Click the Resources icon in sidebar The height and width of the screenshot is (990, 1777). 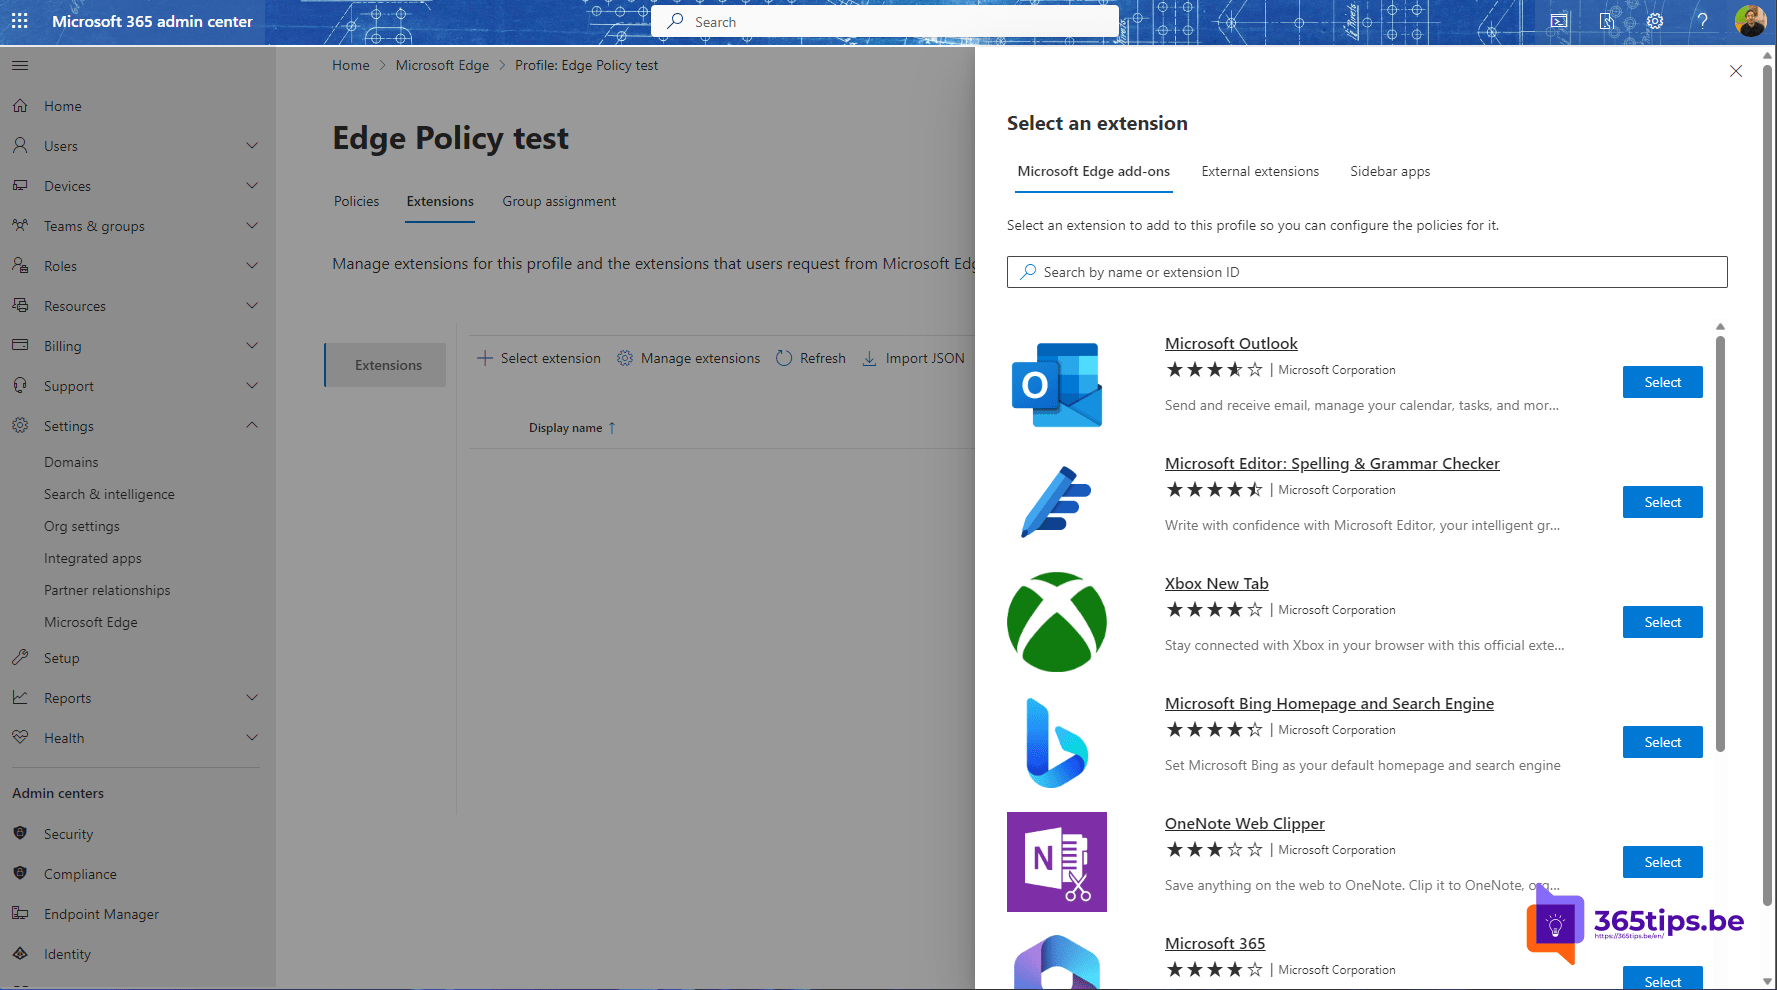20,305
